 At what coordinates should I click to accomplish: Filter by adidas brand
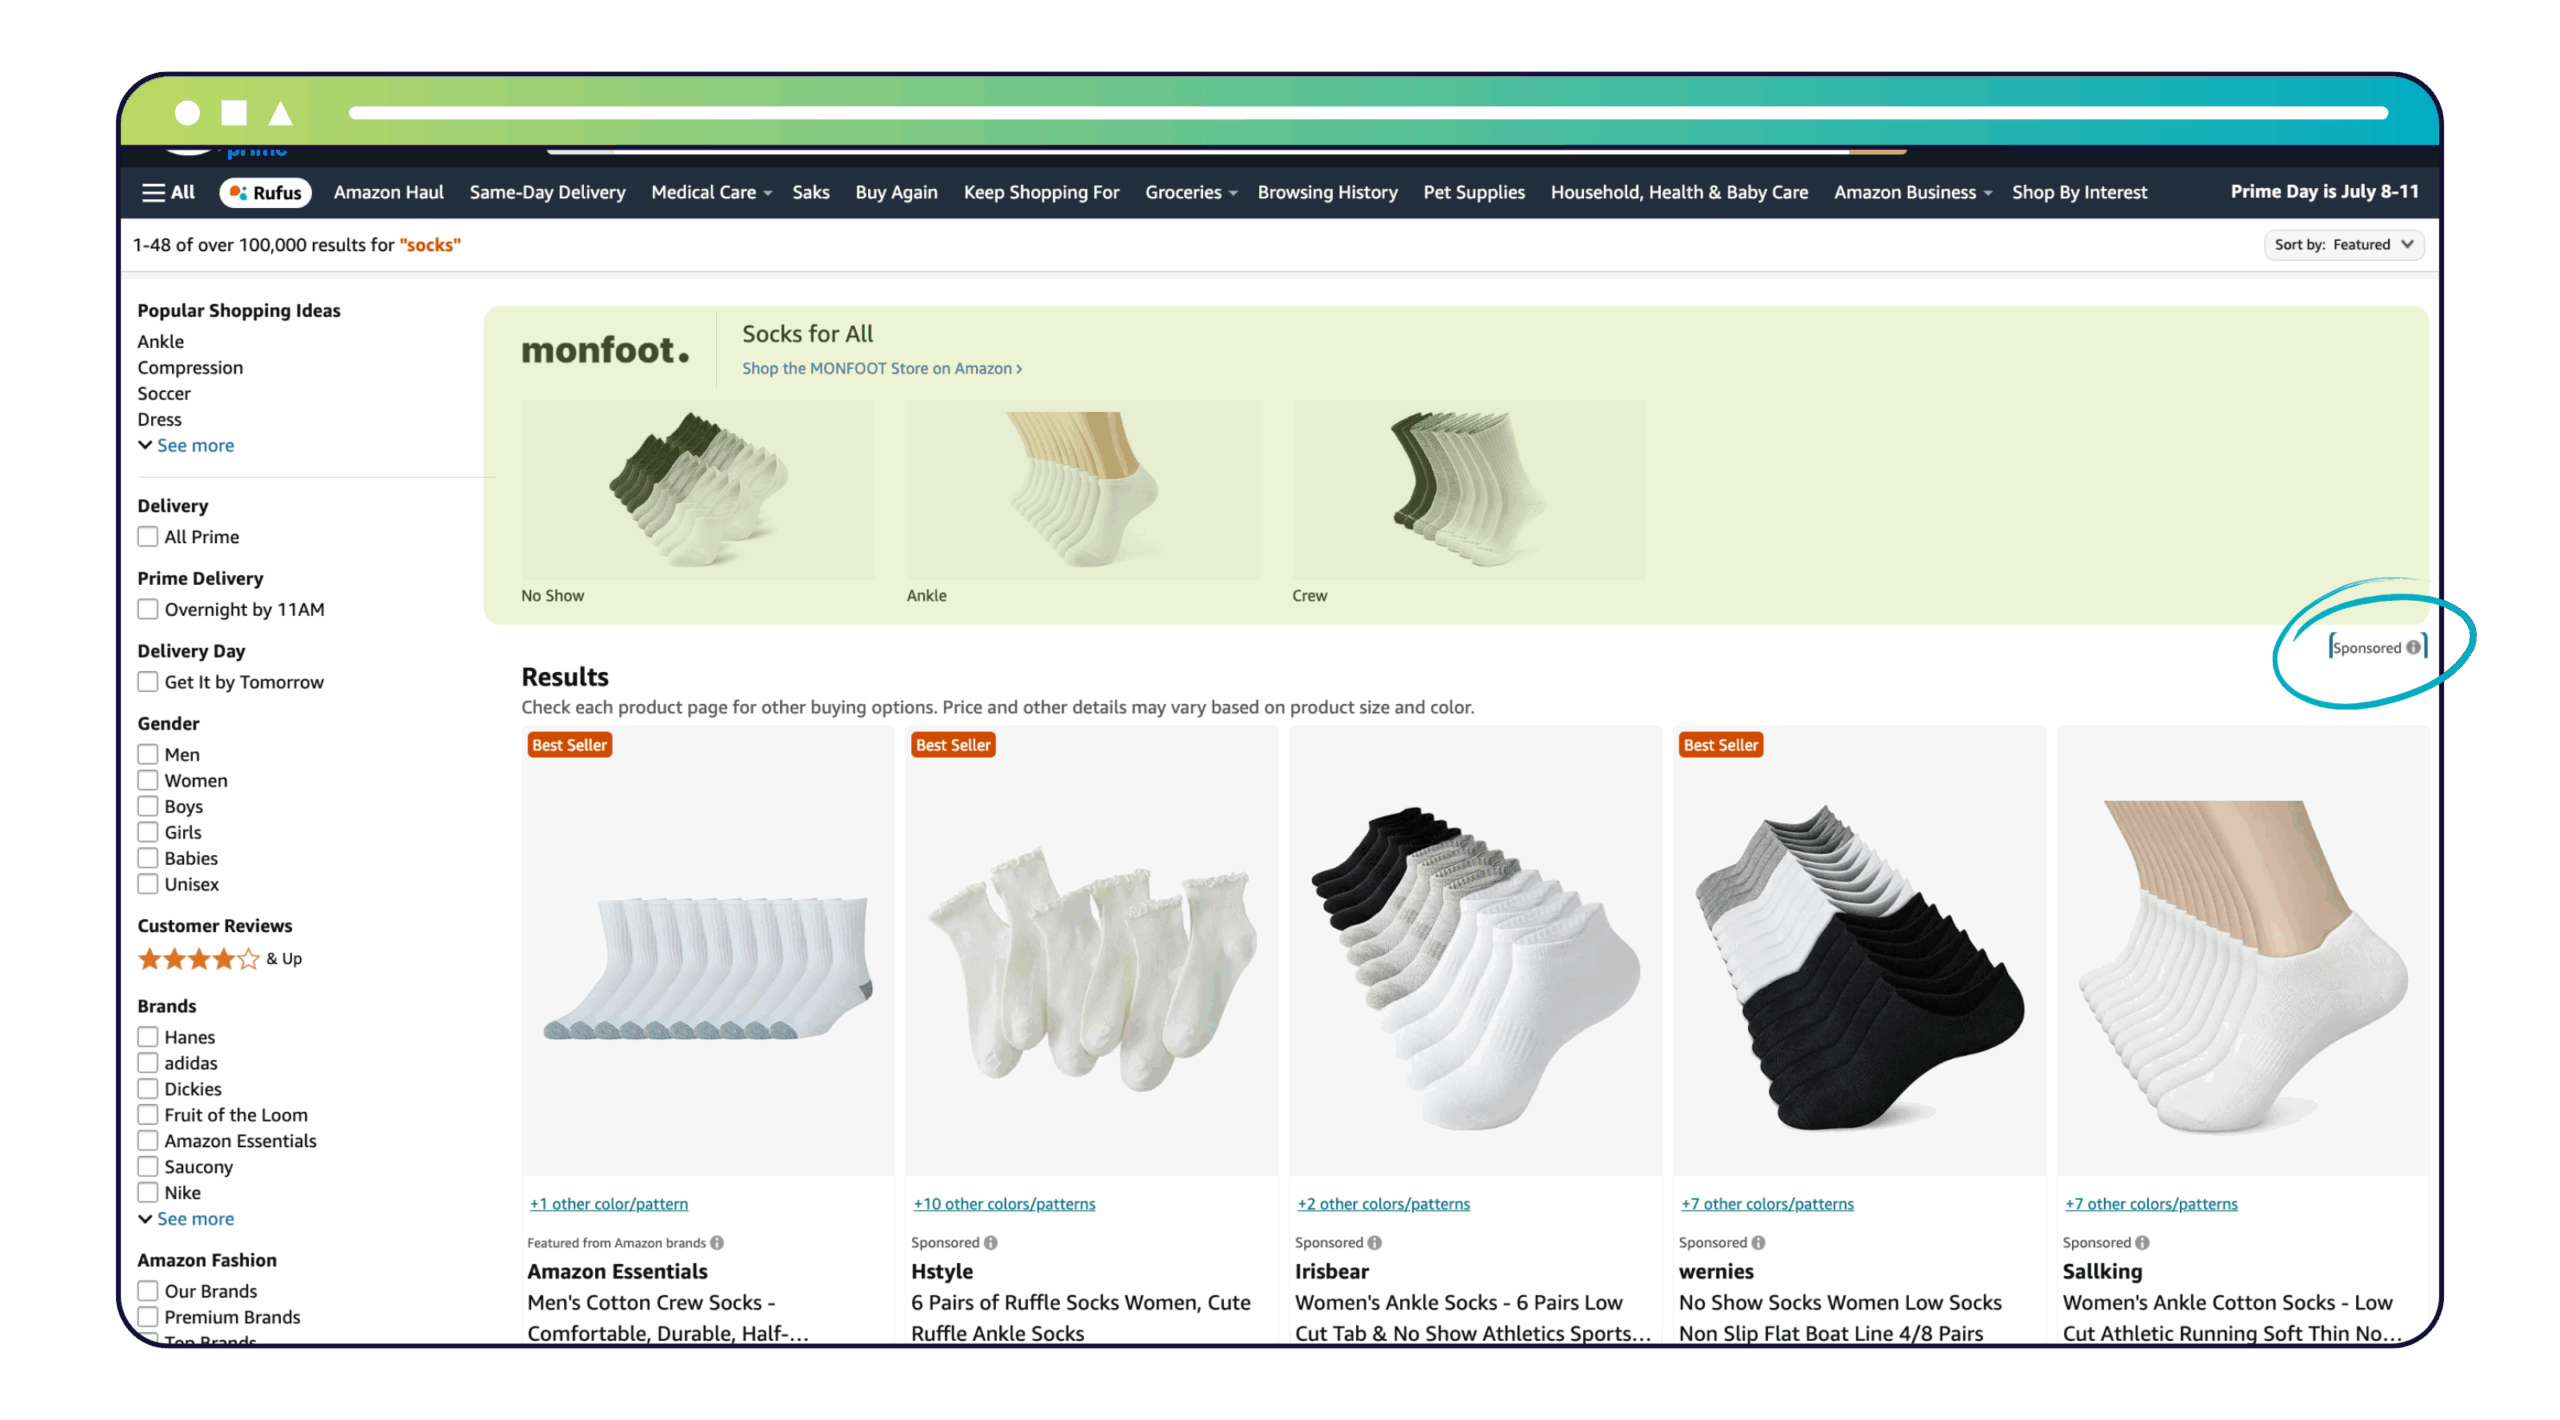point(148,1063)
